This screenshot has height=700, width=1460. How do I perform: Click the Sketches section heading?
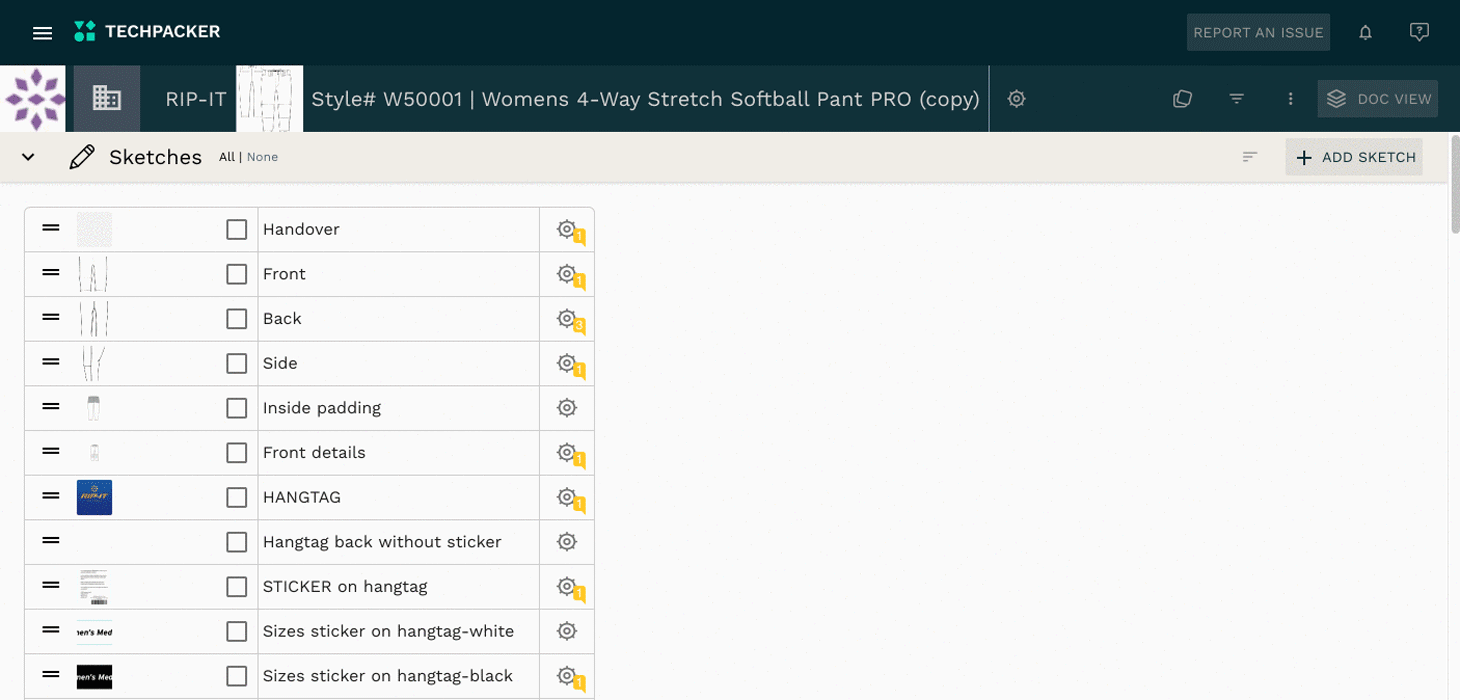point(155,157)
